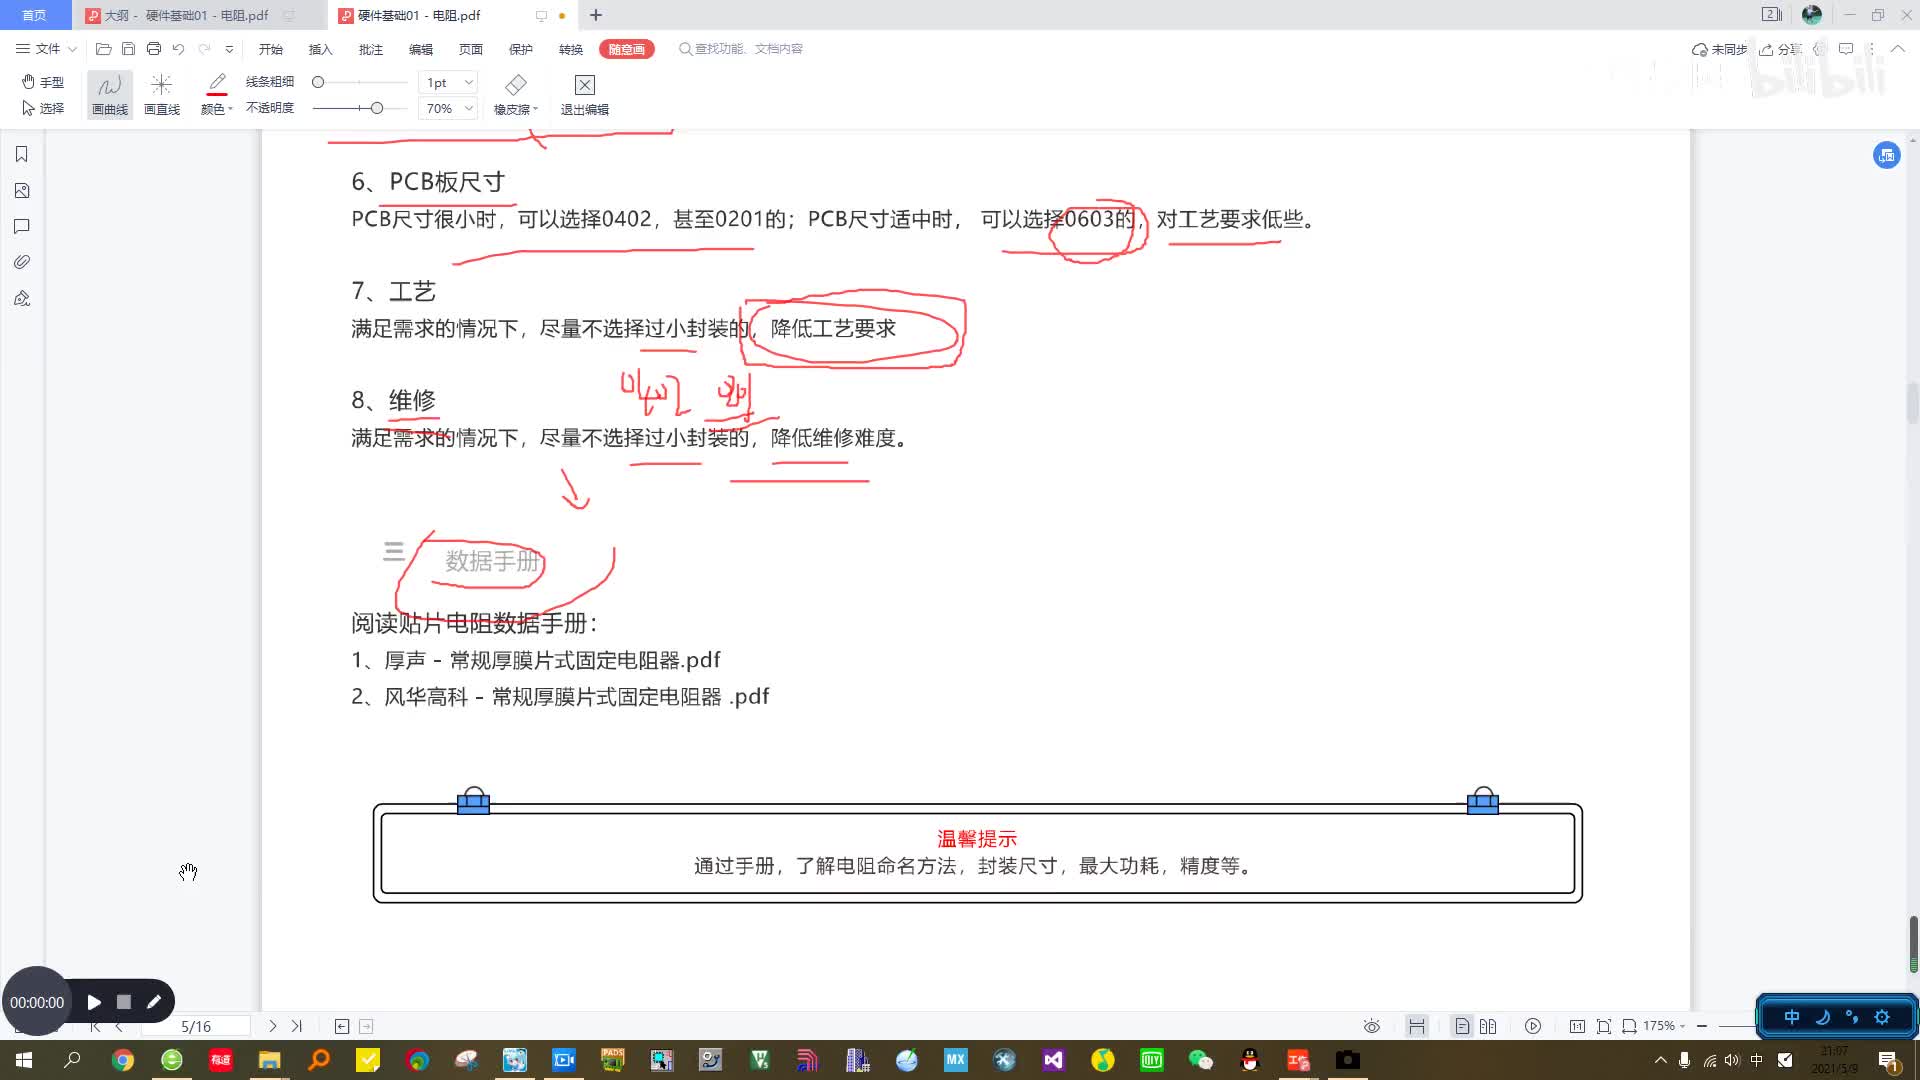The height and width of the screenshot is (1080, 1920).
Task: Go to the next page arrow
Action: click(272, 1026)
